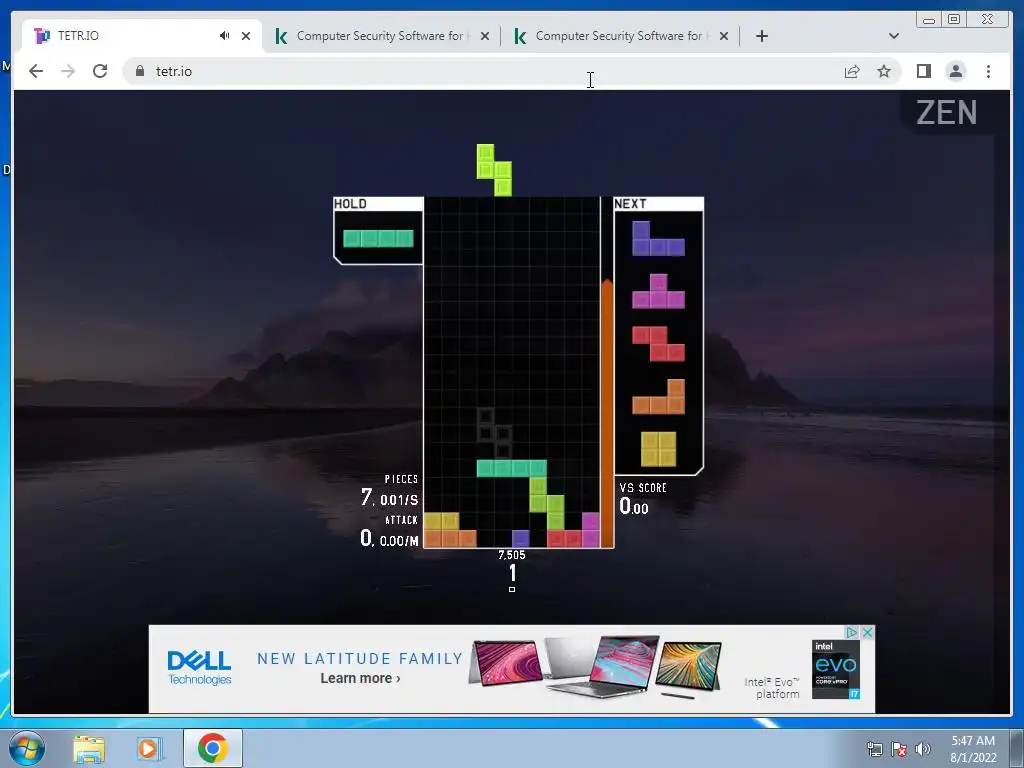Image resolution: width=1024 pixels, height=768 pixels.
Task: Open a new browser tab
Action: (761, 36)
